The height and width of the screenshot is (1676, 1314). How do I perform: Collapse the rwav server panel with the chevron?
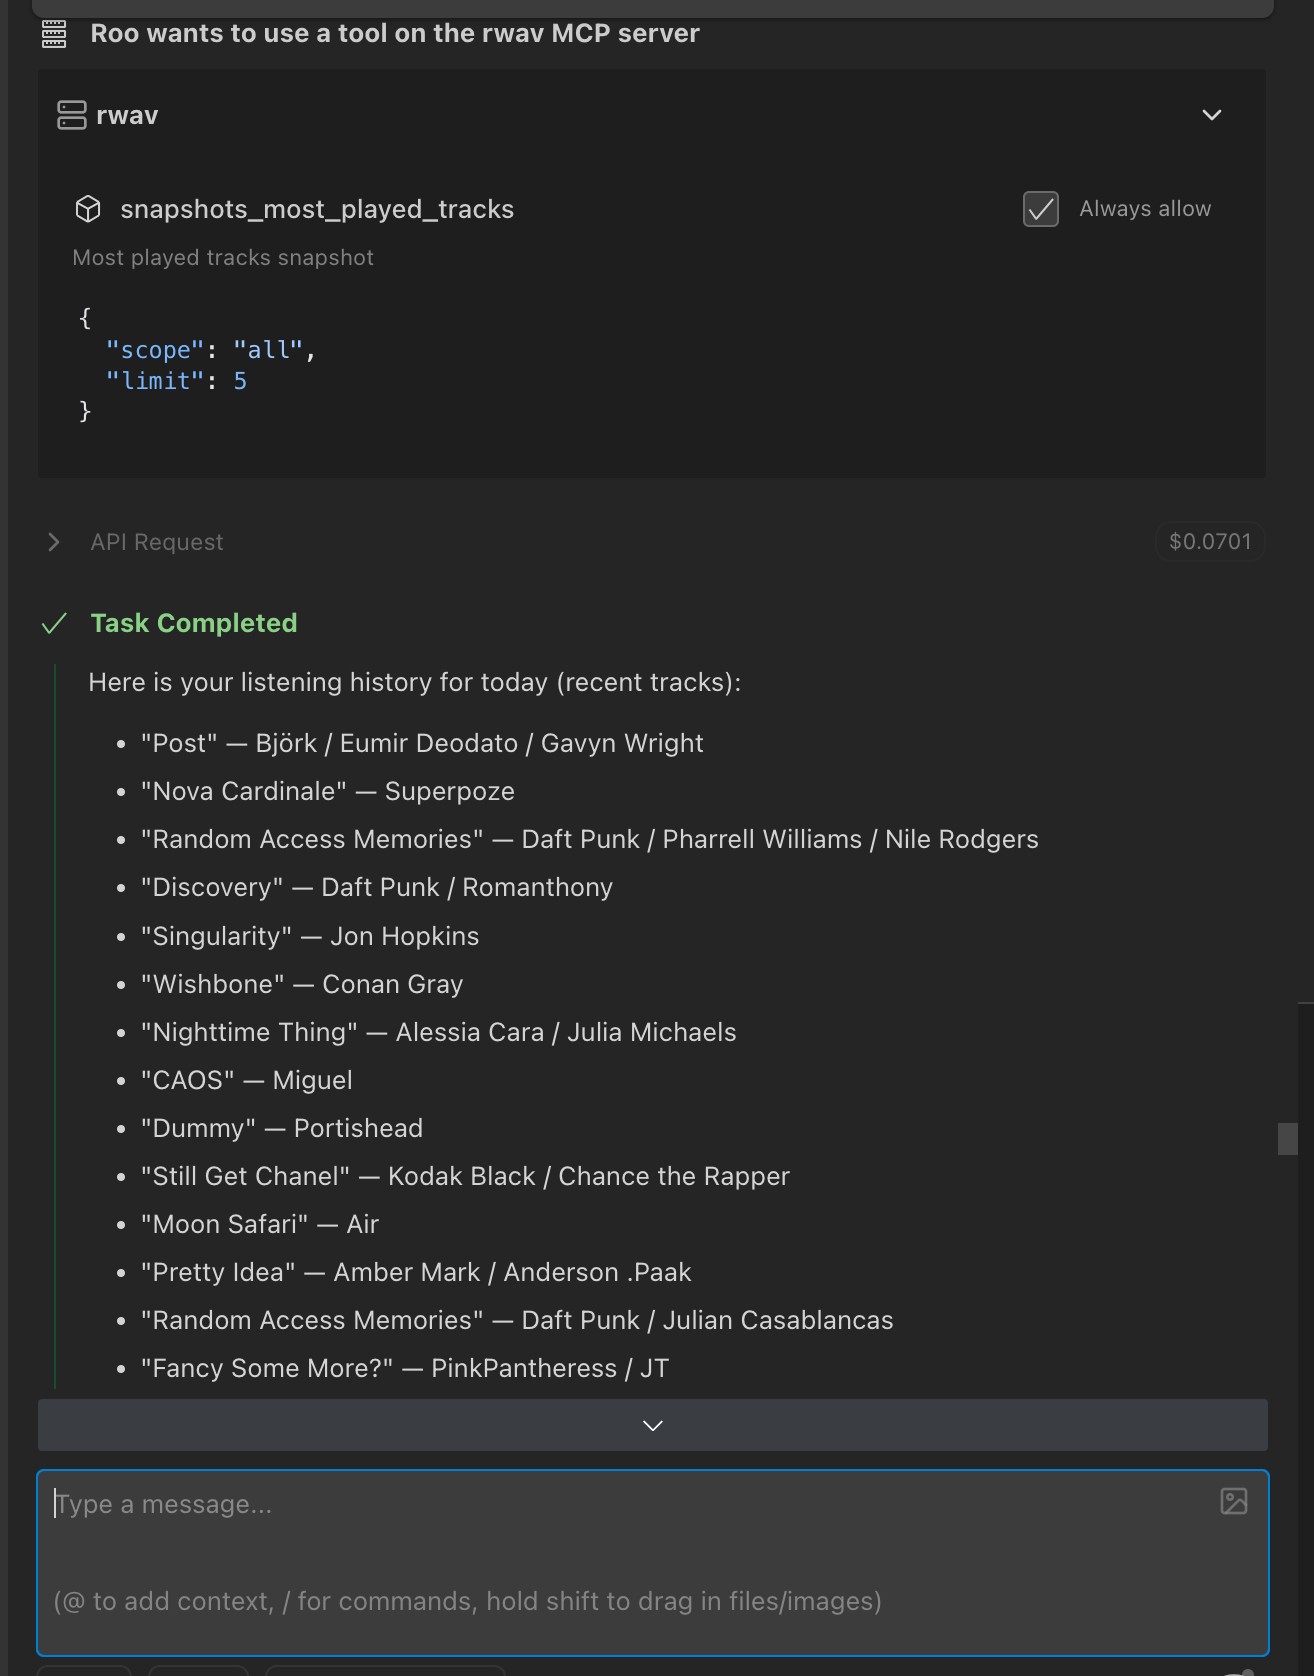tap(1211, 115)
